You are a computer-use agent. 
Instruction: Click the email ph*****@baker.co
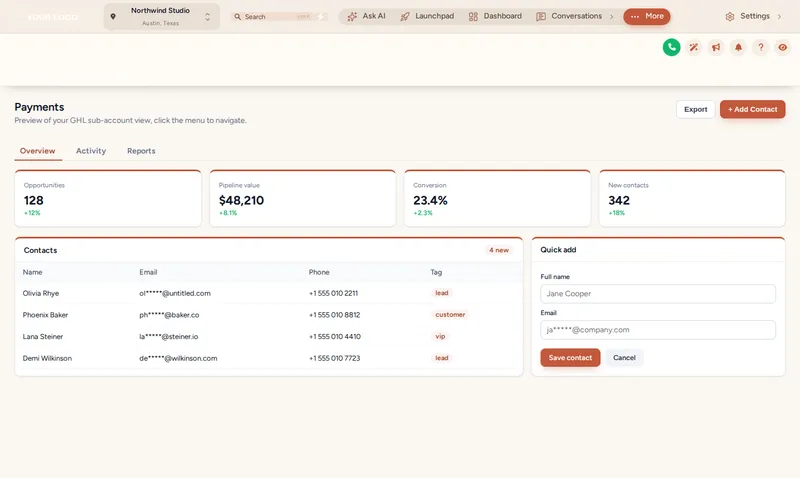(169, 315)
